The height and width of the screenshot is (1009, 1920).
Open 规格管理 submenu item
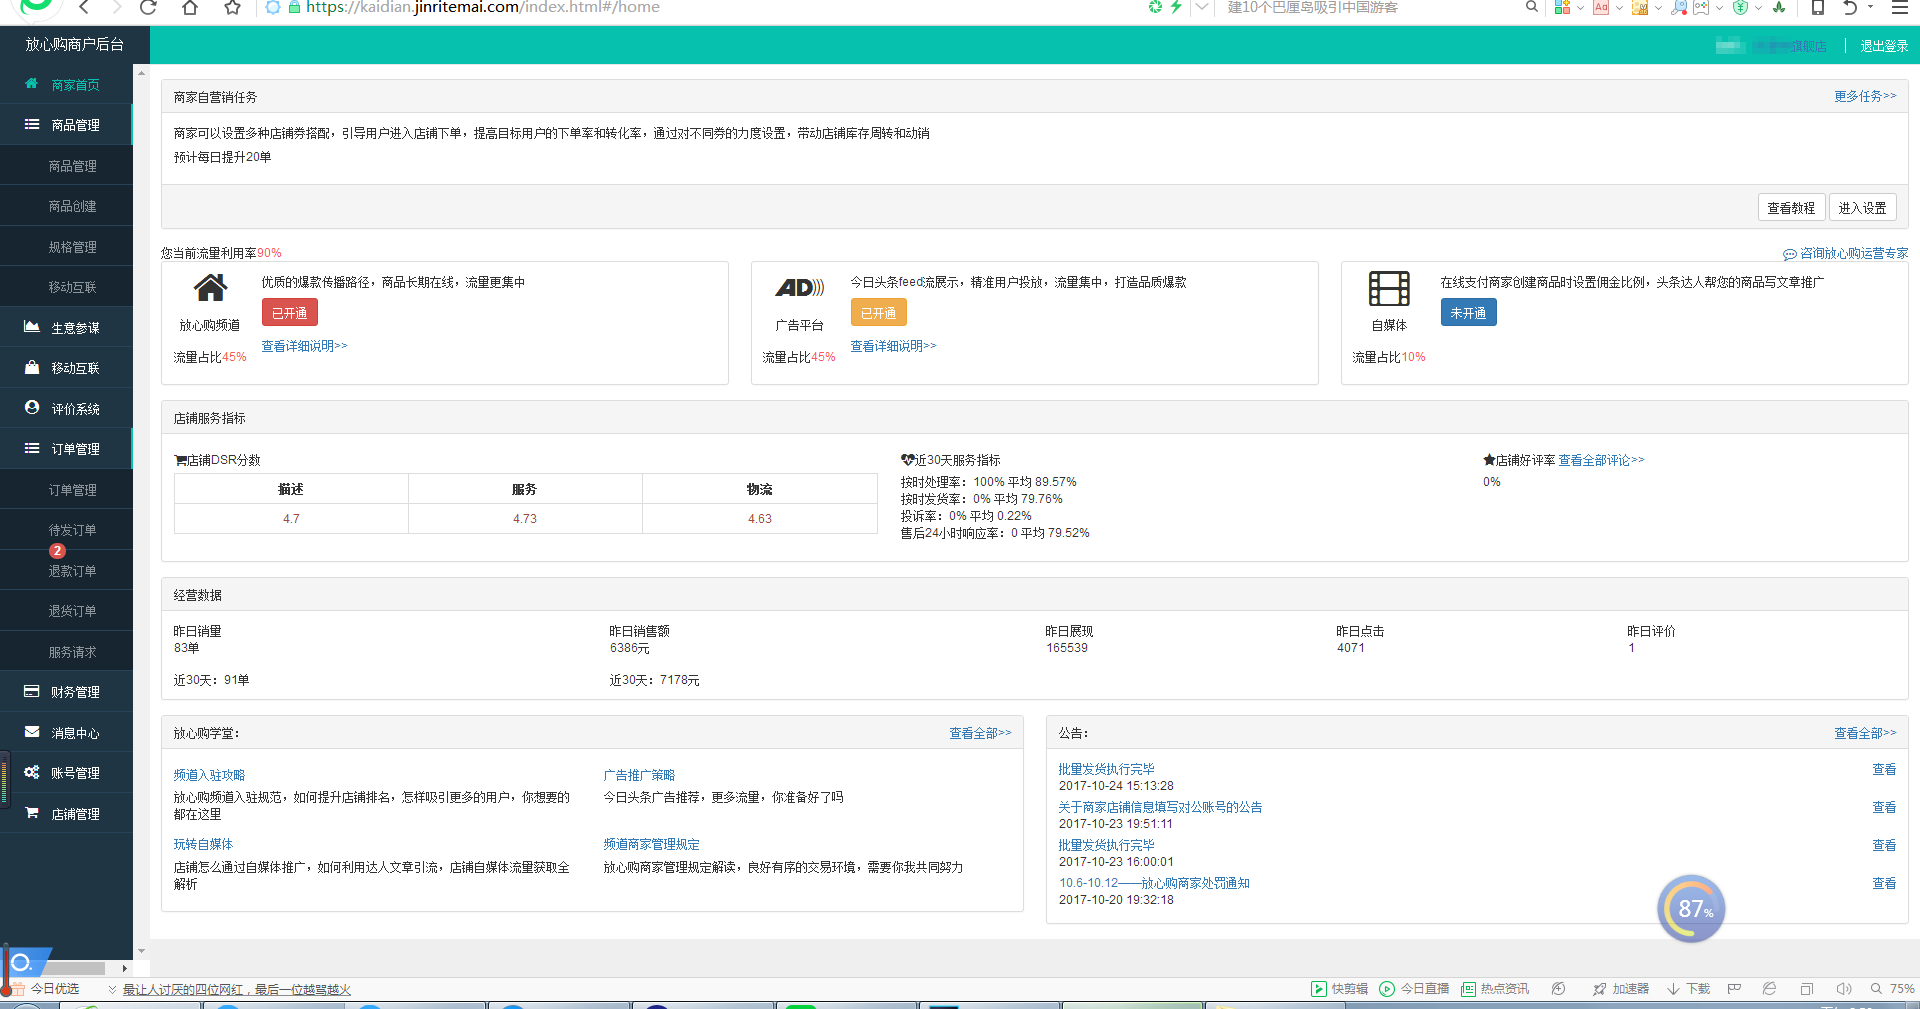66,247
